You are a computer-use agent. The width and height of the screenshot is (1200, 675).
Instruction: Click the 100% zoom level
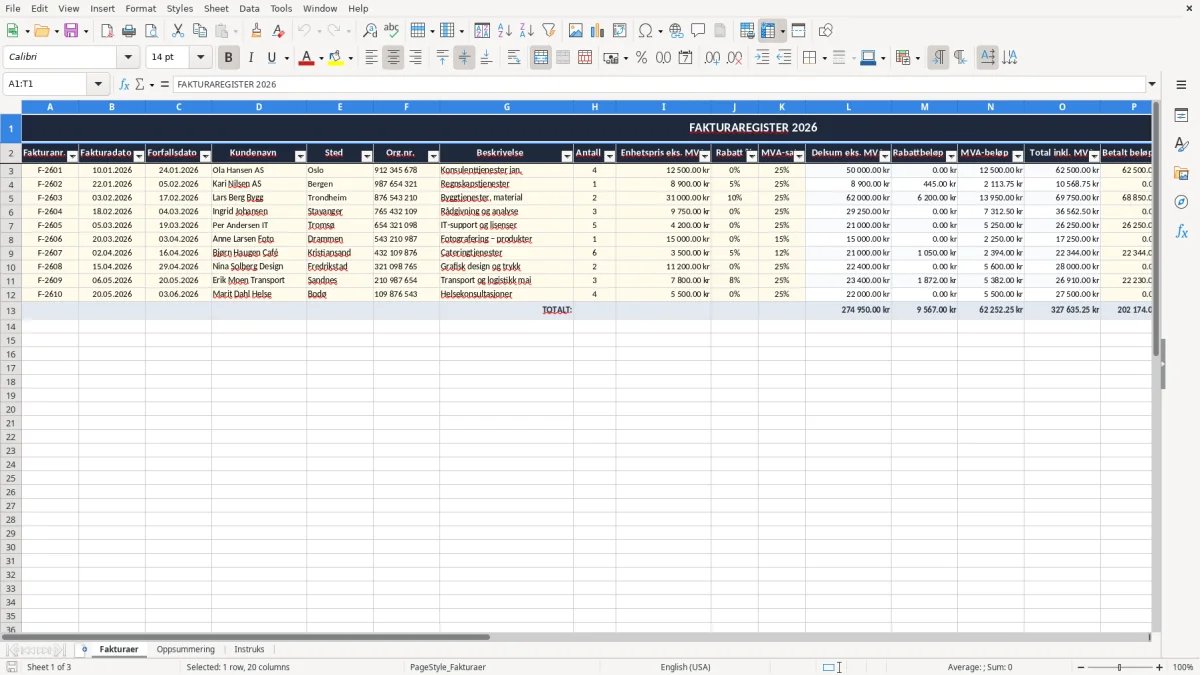pyautogui.click(x=1183, y=667)
